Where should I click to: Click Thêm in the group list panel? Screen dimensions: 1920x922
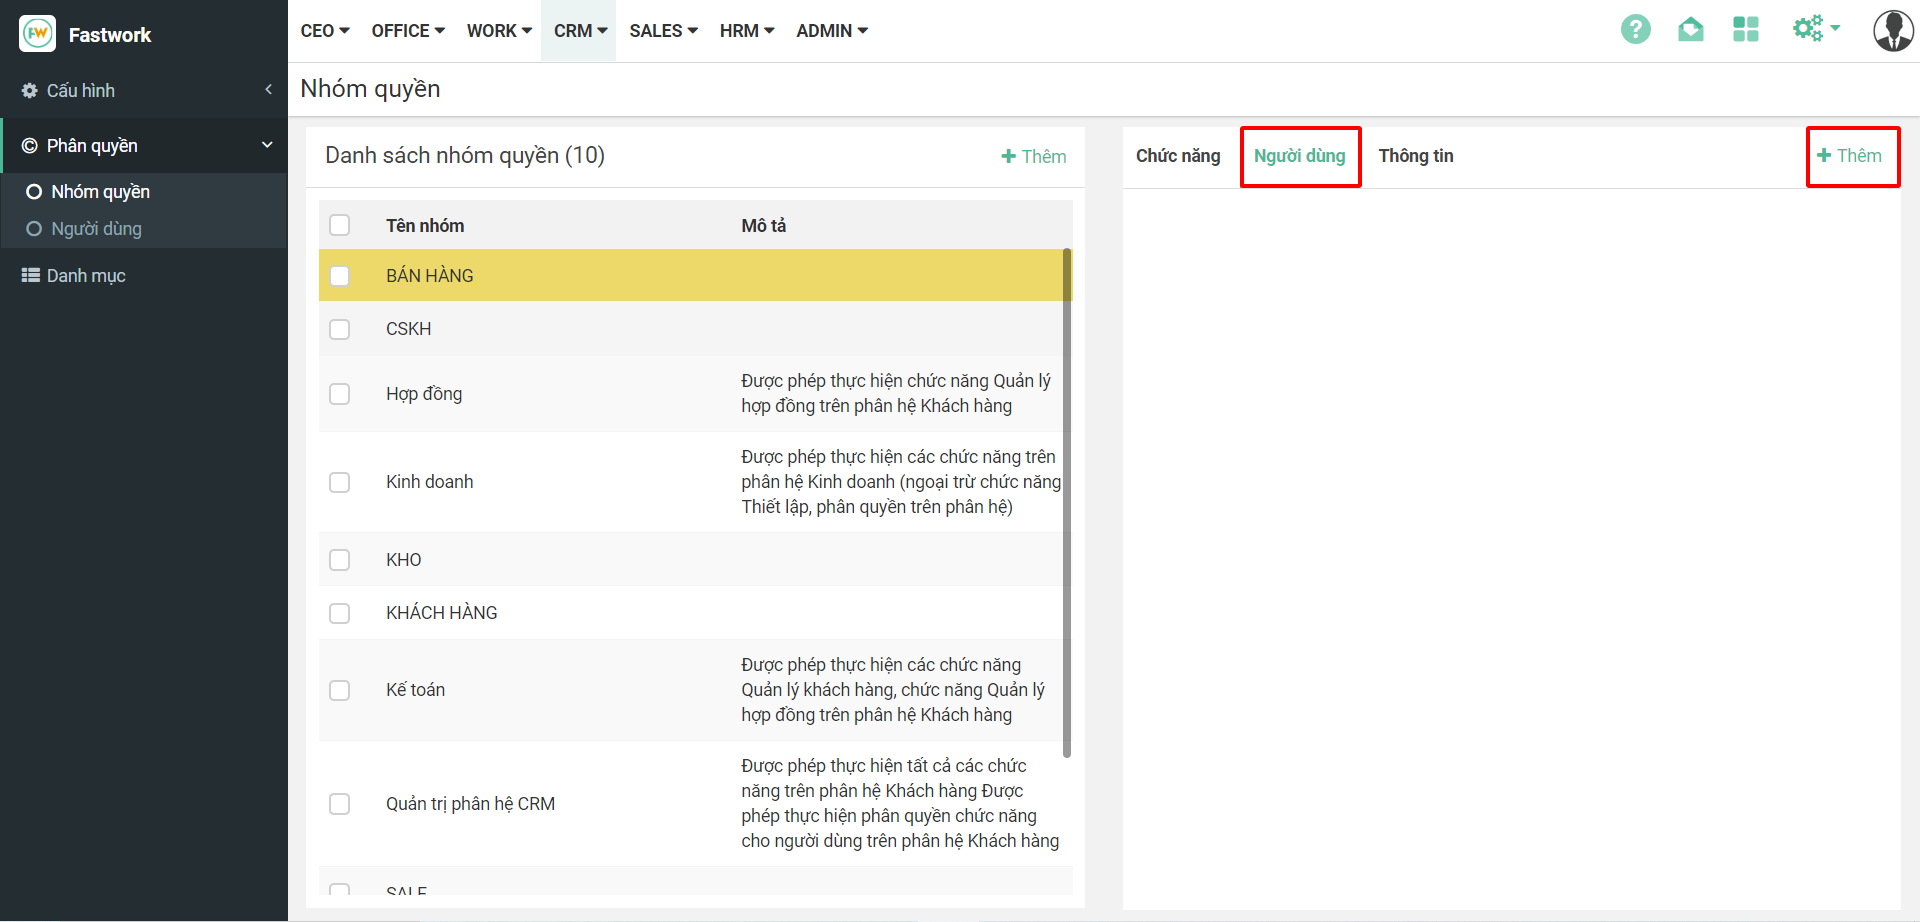(x=1034, y=157)
